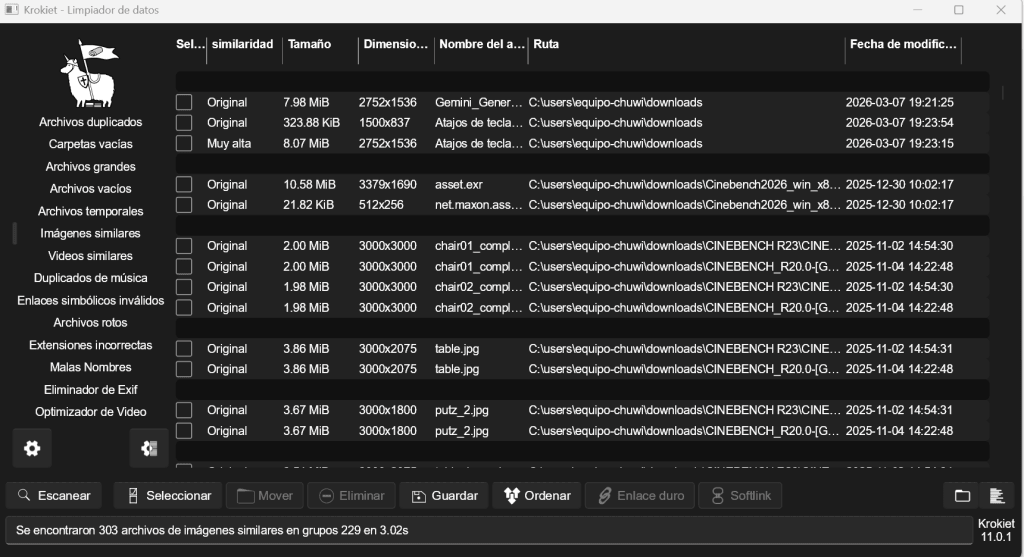Open the Seleccionar selection menu

168,496
